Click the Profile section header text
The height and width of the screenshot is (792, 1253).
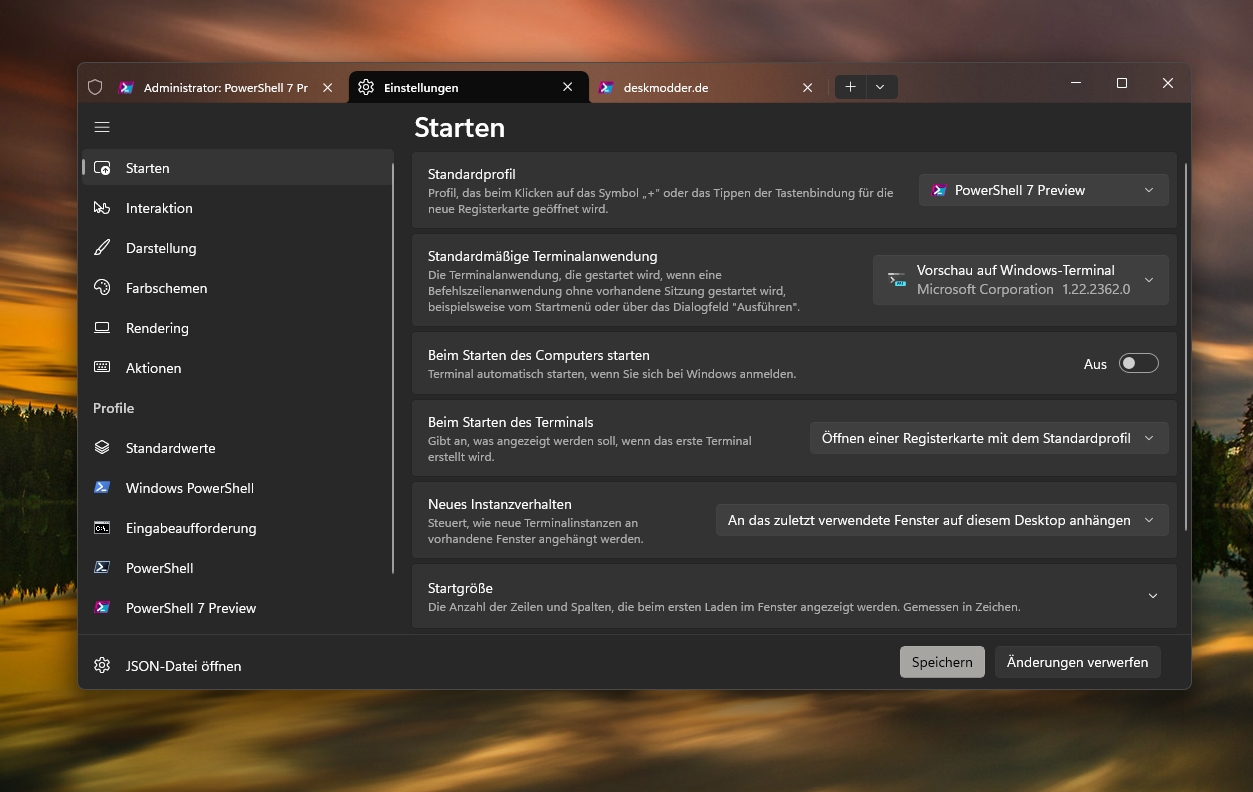pos(113,408)
